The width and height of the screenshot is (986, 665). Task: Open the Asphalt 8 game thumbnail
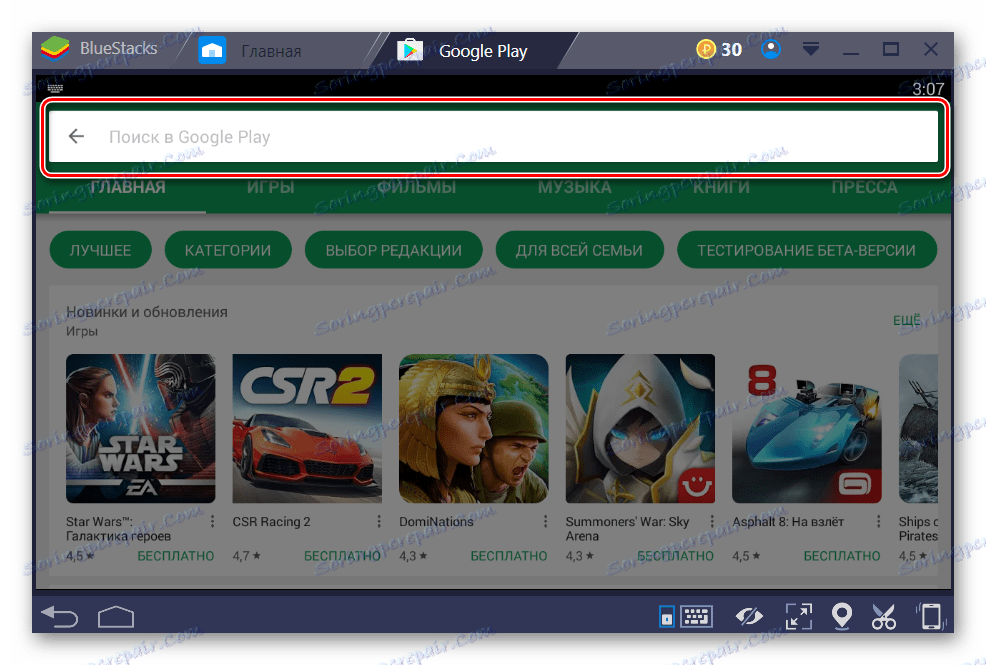tap(807, 428)
